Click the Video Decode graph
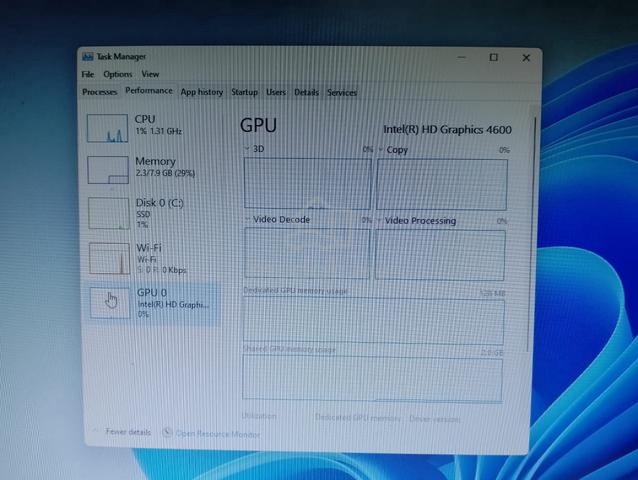This screenshot has height=480, width=638. click(307, 253)
